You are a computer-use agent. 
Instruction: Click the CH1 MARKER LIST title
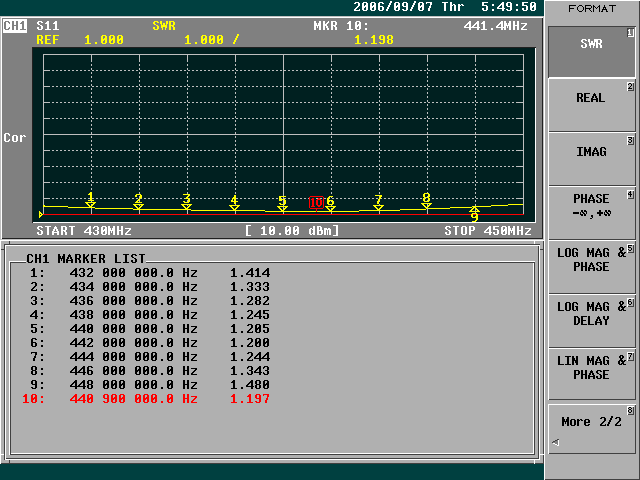pos(86,258)
